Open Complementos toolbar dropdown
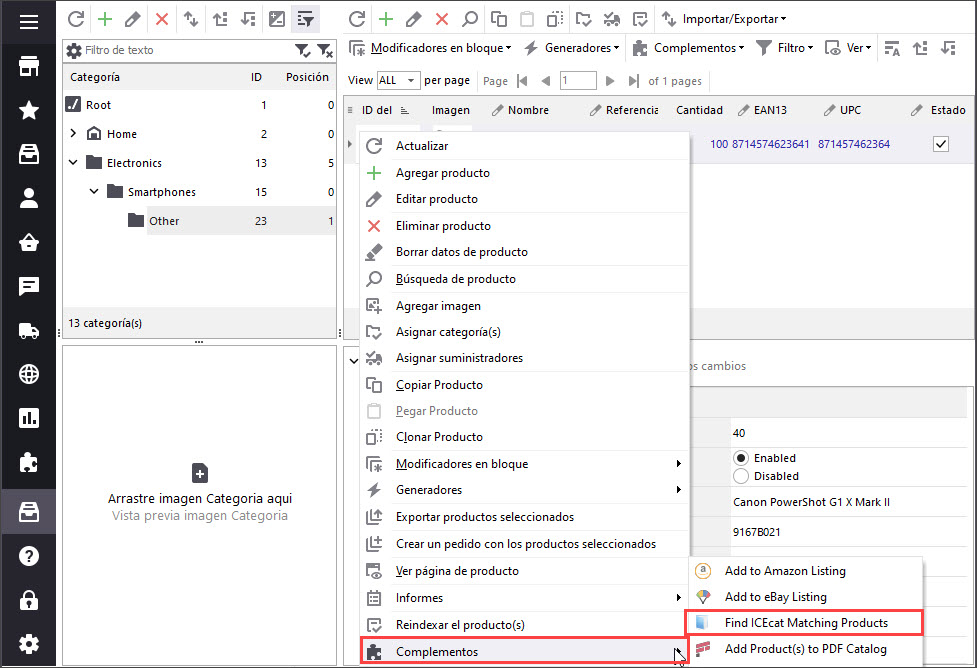The height and width of the screenshot is (668, 977). pos(688,48)
